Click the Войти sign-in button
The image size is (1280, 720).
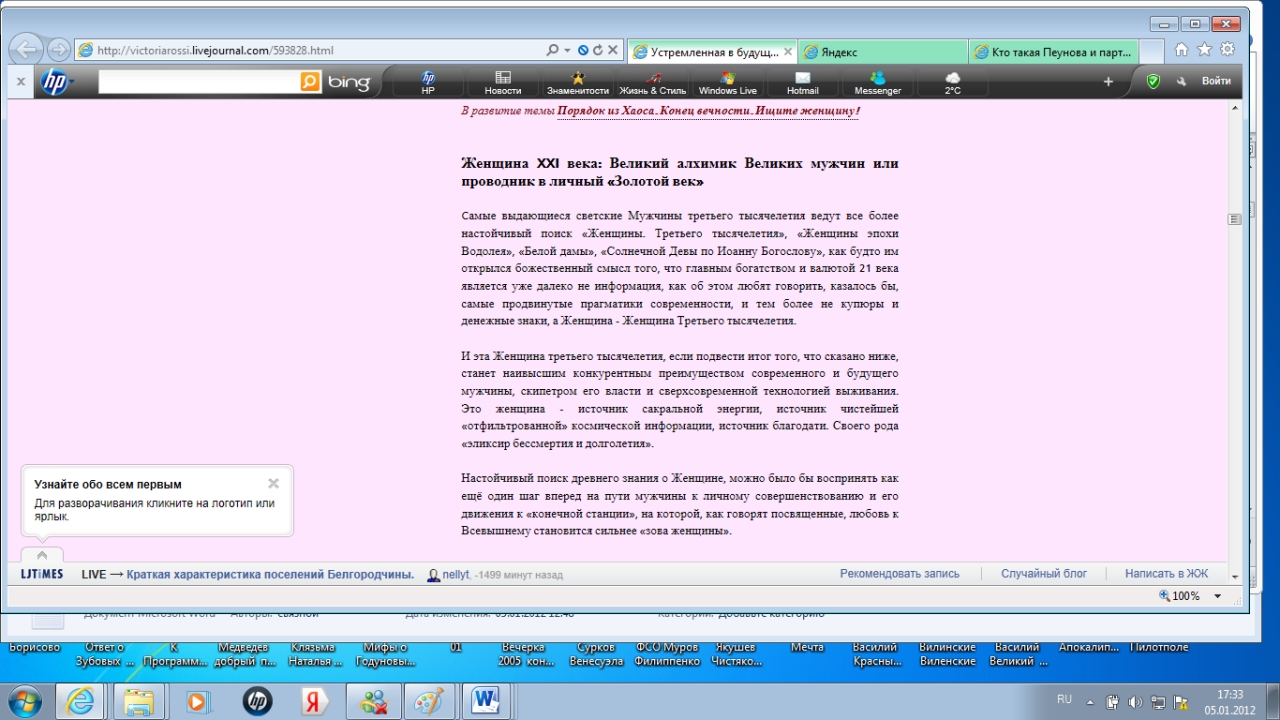(1216, 81)
